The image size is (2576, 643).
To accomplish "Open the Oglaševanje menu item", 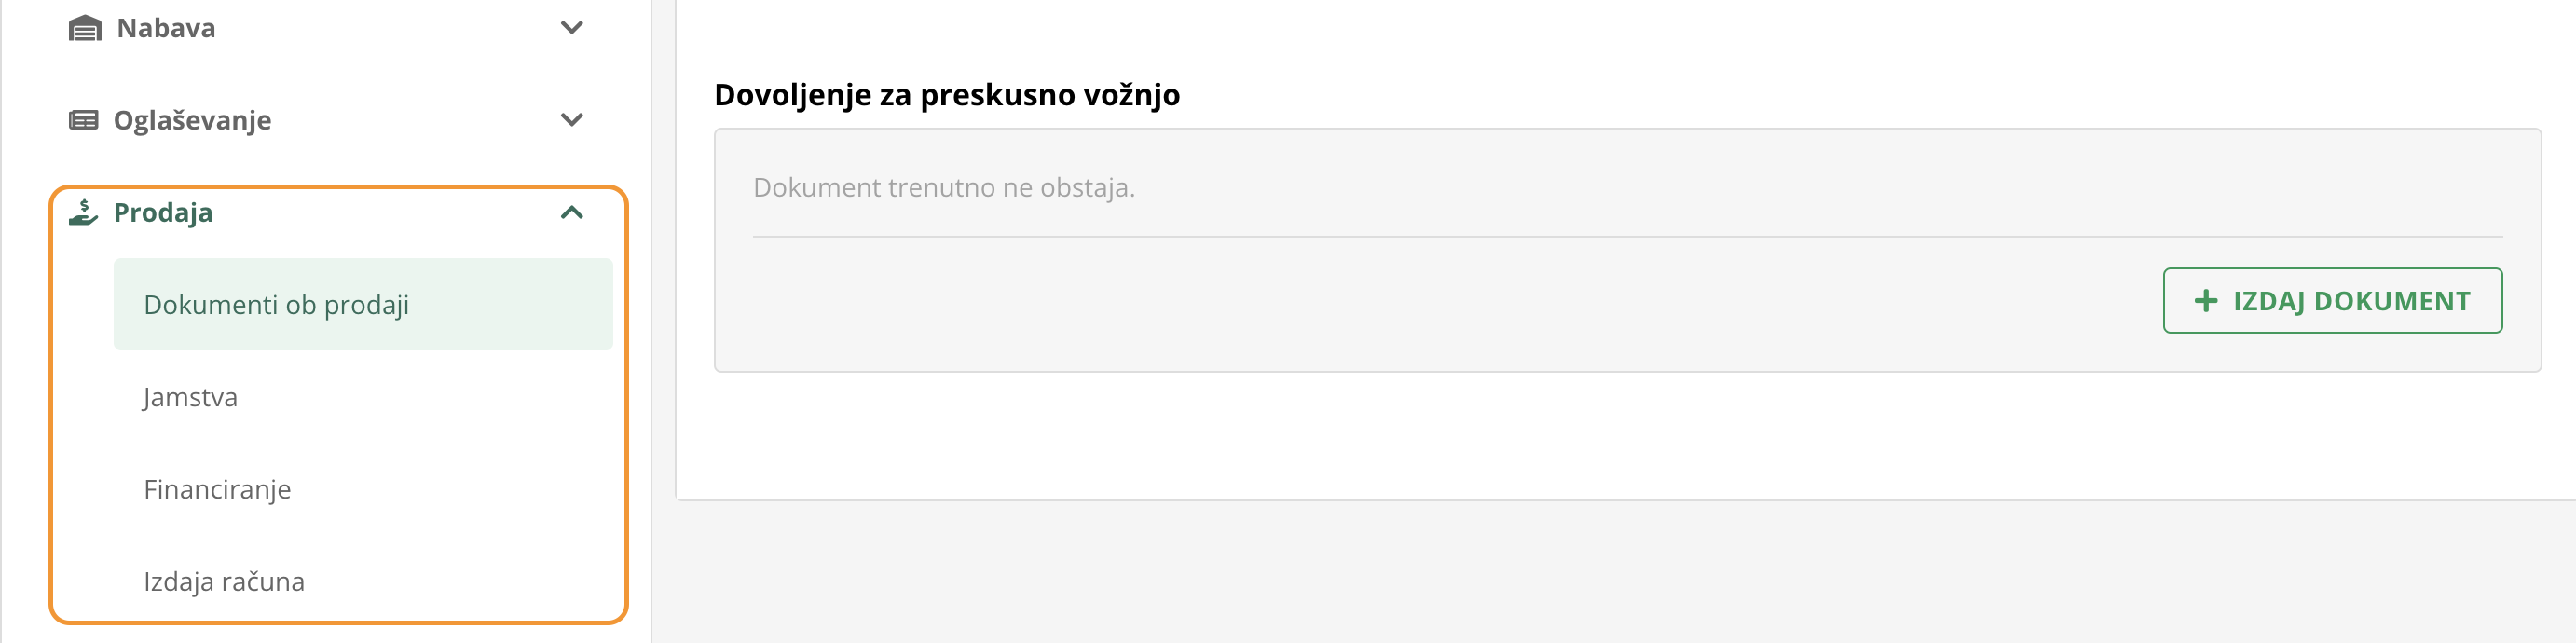I will click(x=192, y=121).
